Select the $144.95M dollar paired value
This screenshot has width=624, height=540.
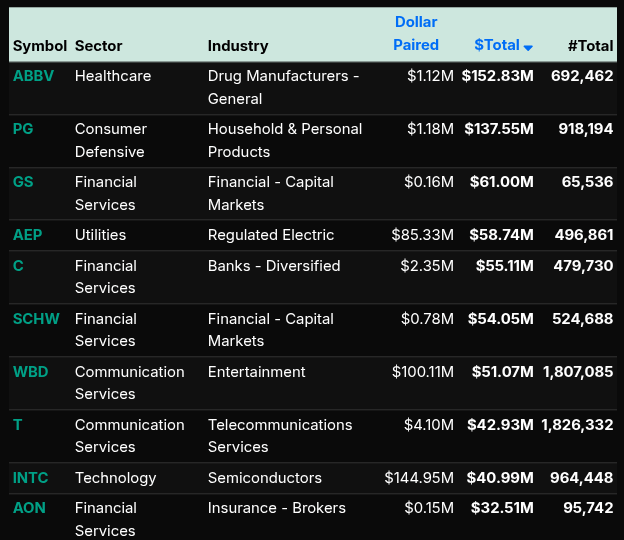pos(419,478)
